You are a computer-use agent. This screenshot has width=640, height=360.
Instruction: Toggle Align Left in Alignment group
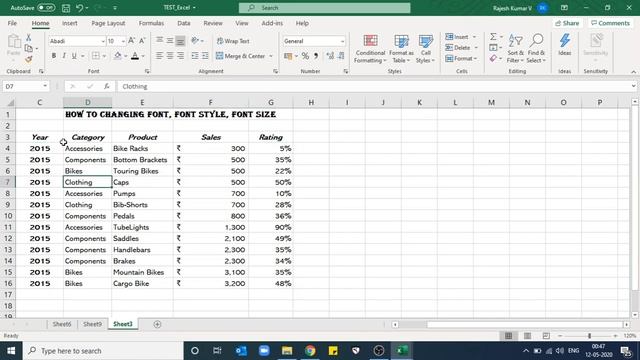coord(159,56)
